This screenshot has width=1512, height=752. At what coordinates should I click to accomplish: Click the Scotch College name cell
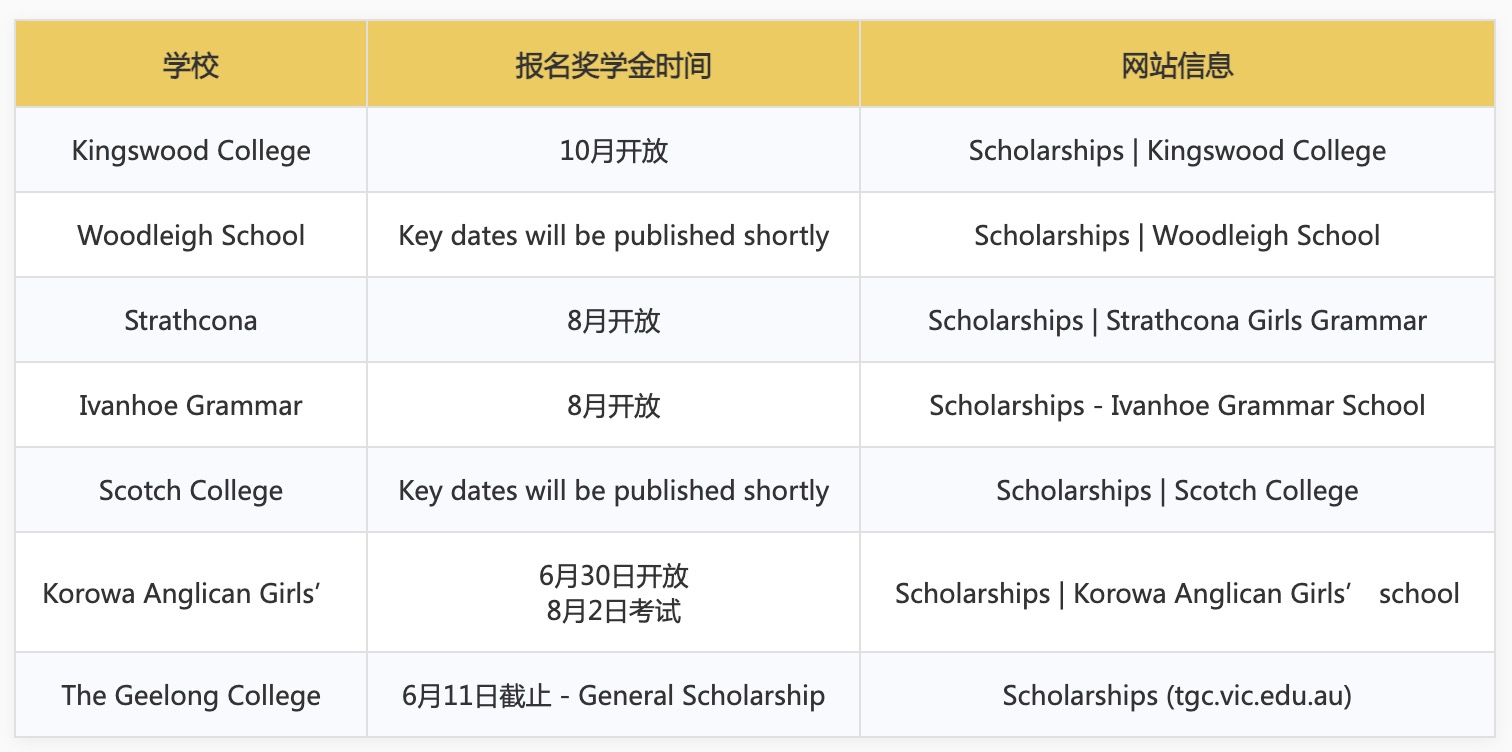191,490
